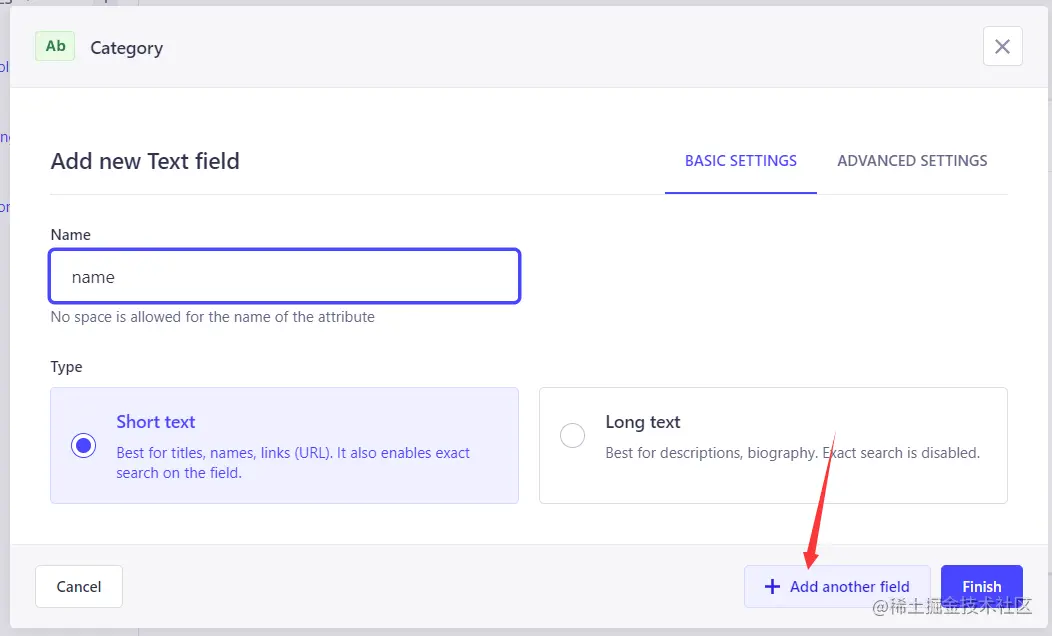Click the Type section label
The height and width of the screenshot is (636, 1052).
[x=66, y=367]
